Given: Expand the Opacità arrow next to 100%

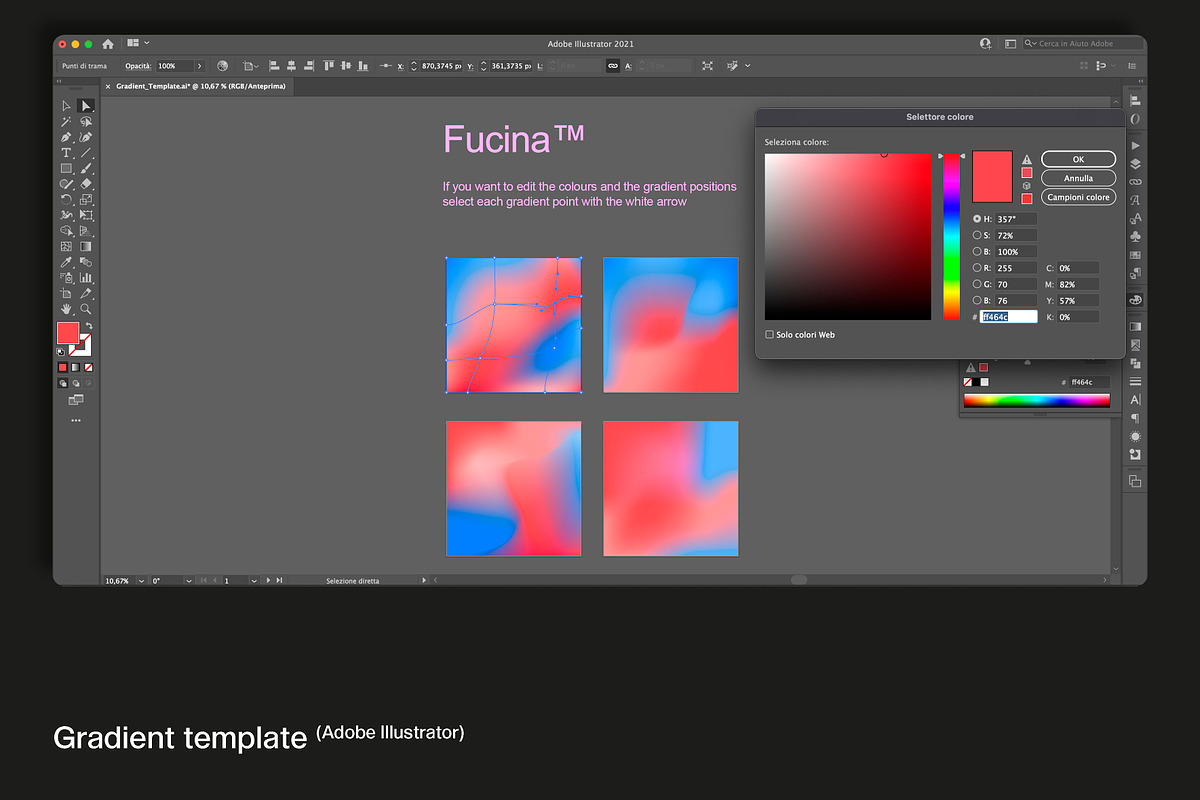Looking at the screenshot, I should [x=199, y=65].
